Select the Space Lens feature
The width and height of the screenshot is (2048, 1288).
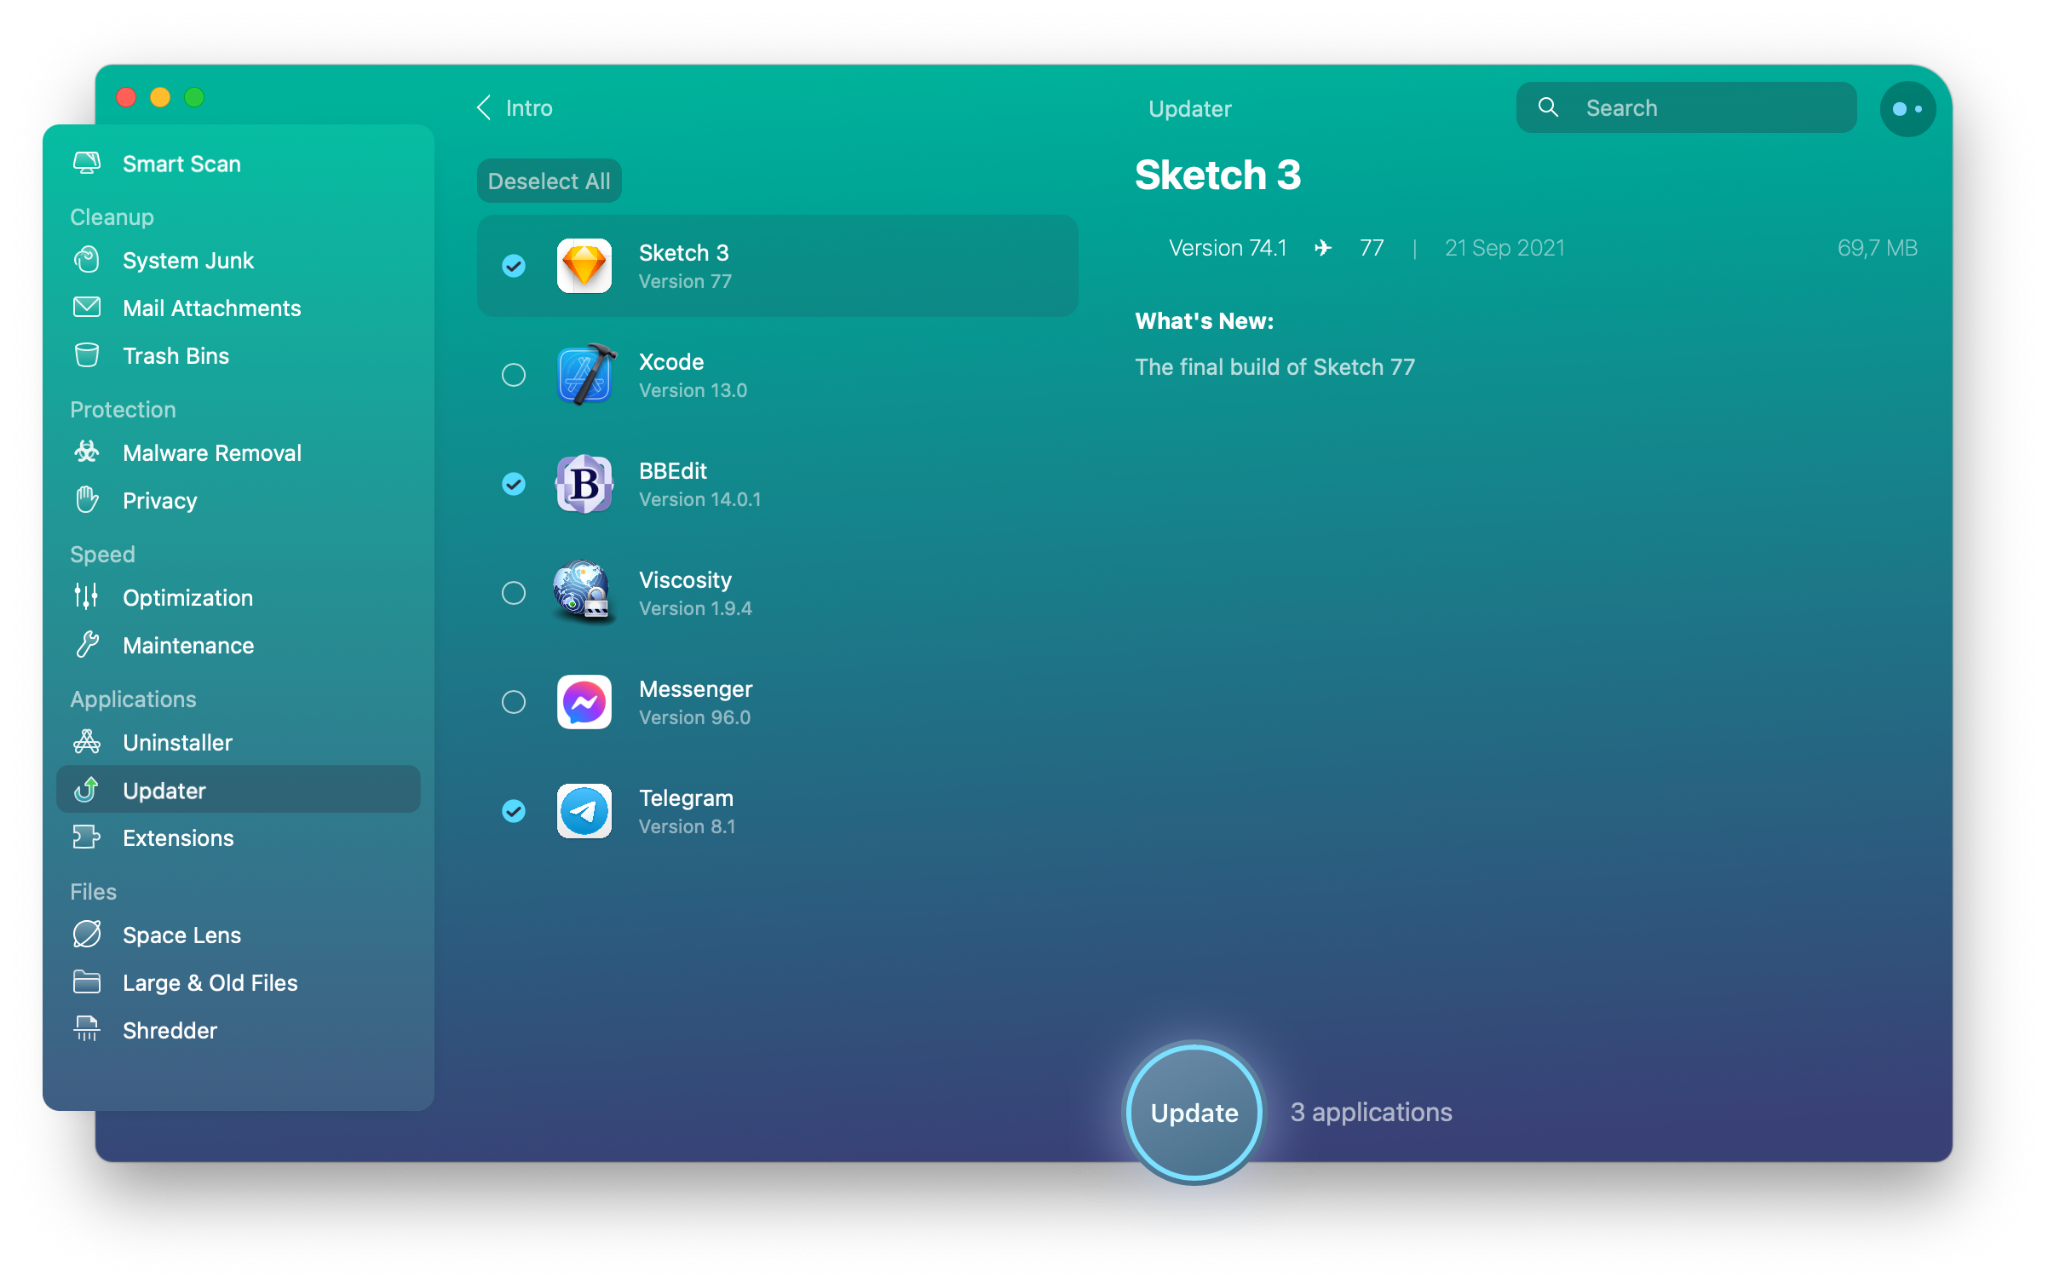[x=183, y=935]
